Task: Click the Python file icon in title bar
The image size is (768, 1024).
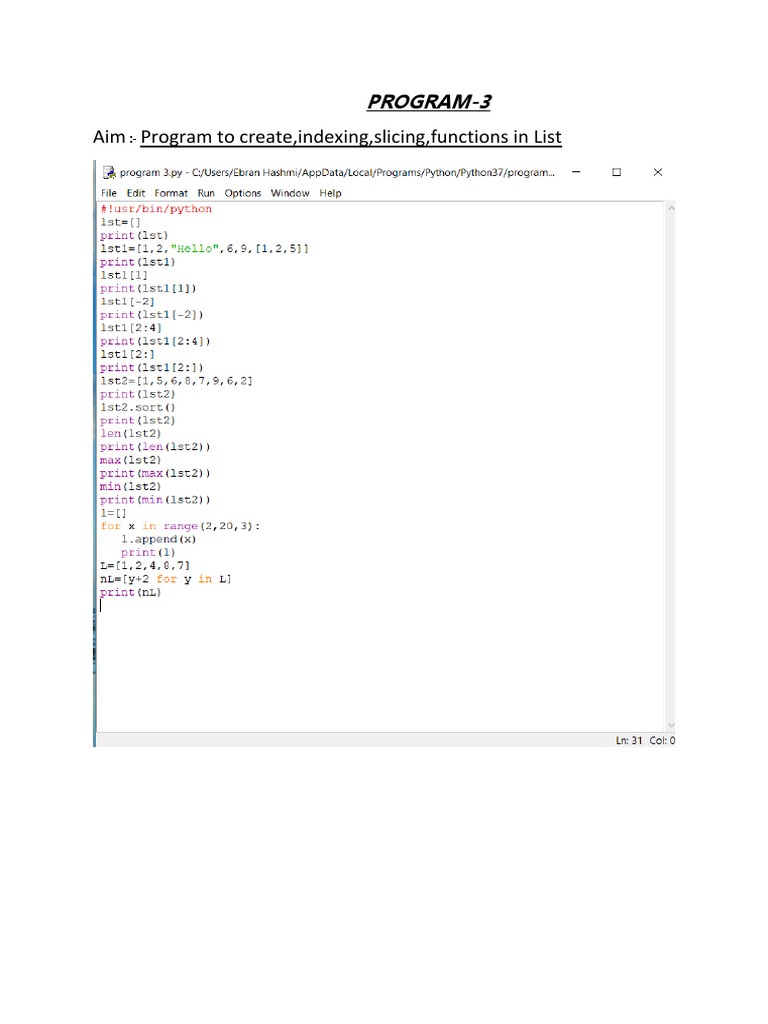Action: coord(109,172)
